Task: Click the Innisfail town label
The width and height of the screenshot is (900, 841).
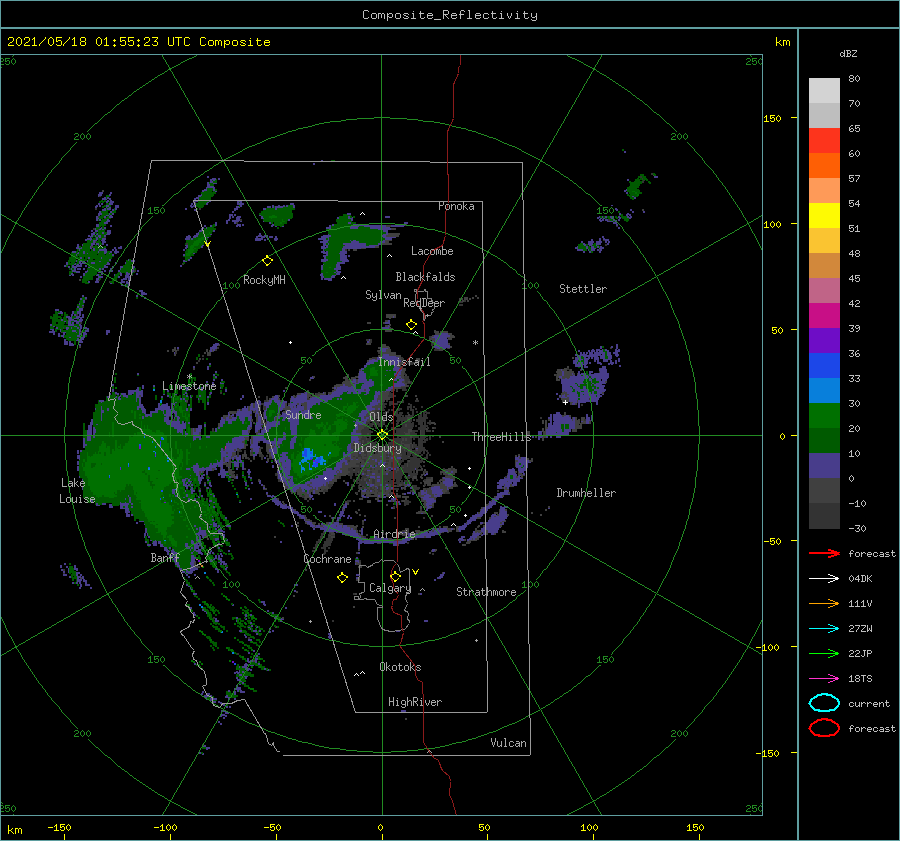Action: [x=404, y=362]
